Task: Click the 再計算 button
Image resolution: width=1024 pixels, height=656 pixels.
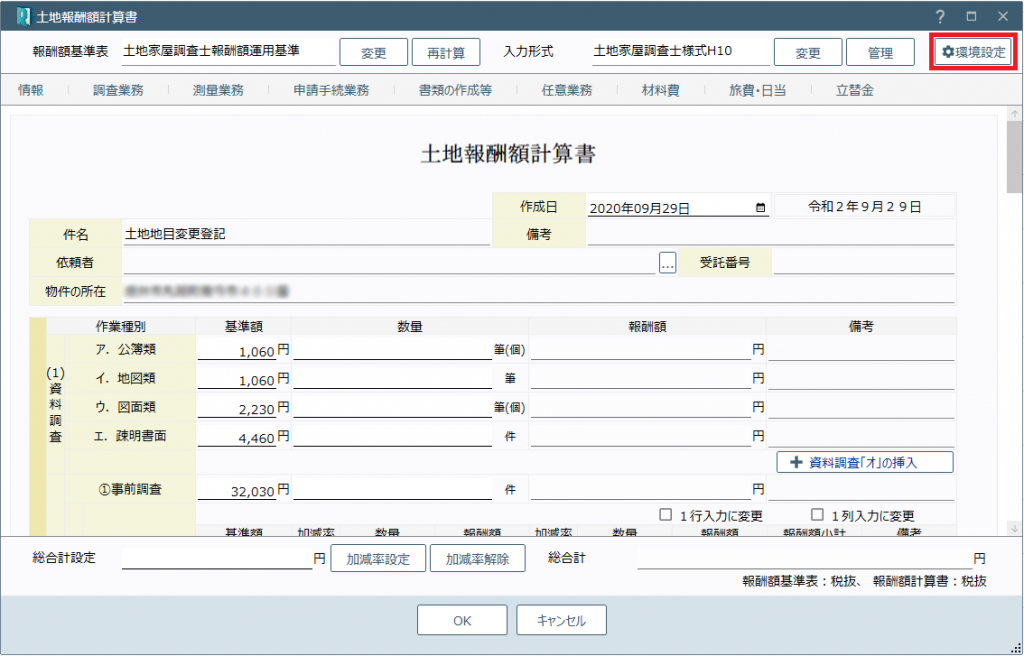Action: pos(446,52)
